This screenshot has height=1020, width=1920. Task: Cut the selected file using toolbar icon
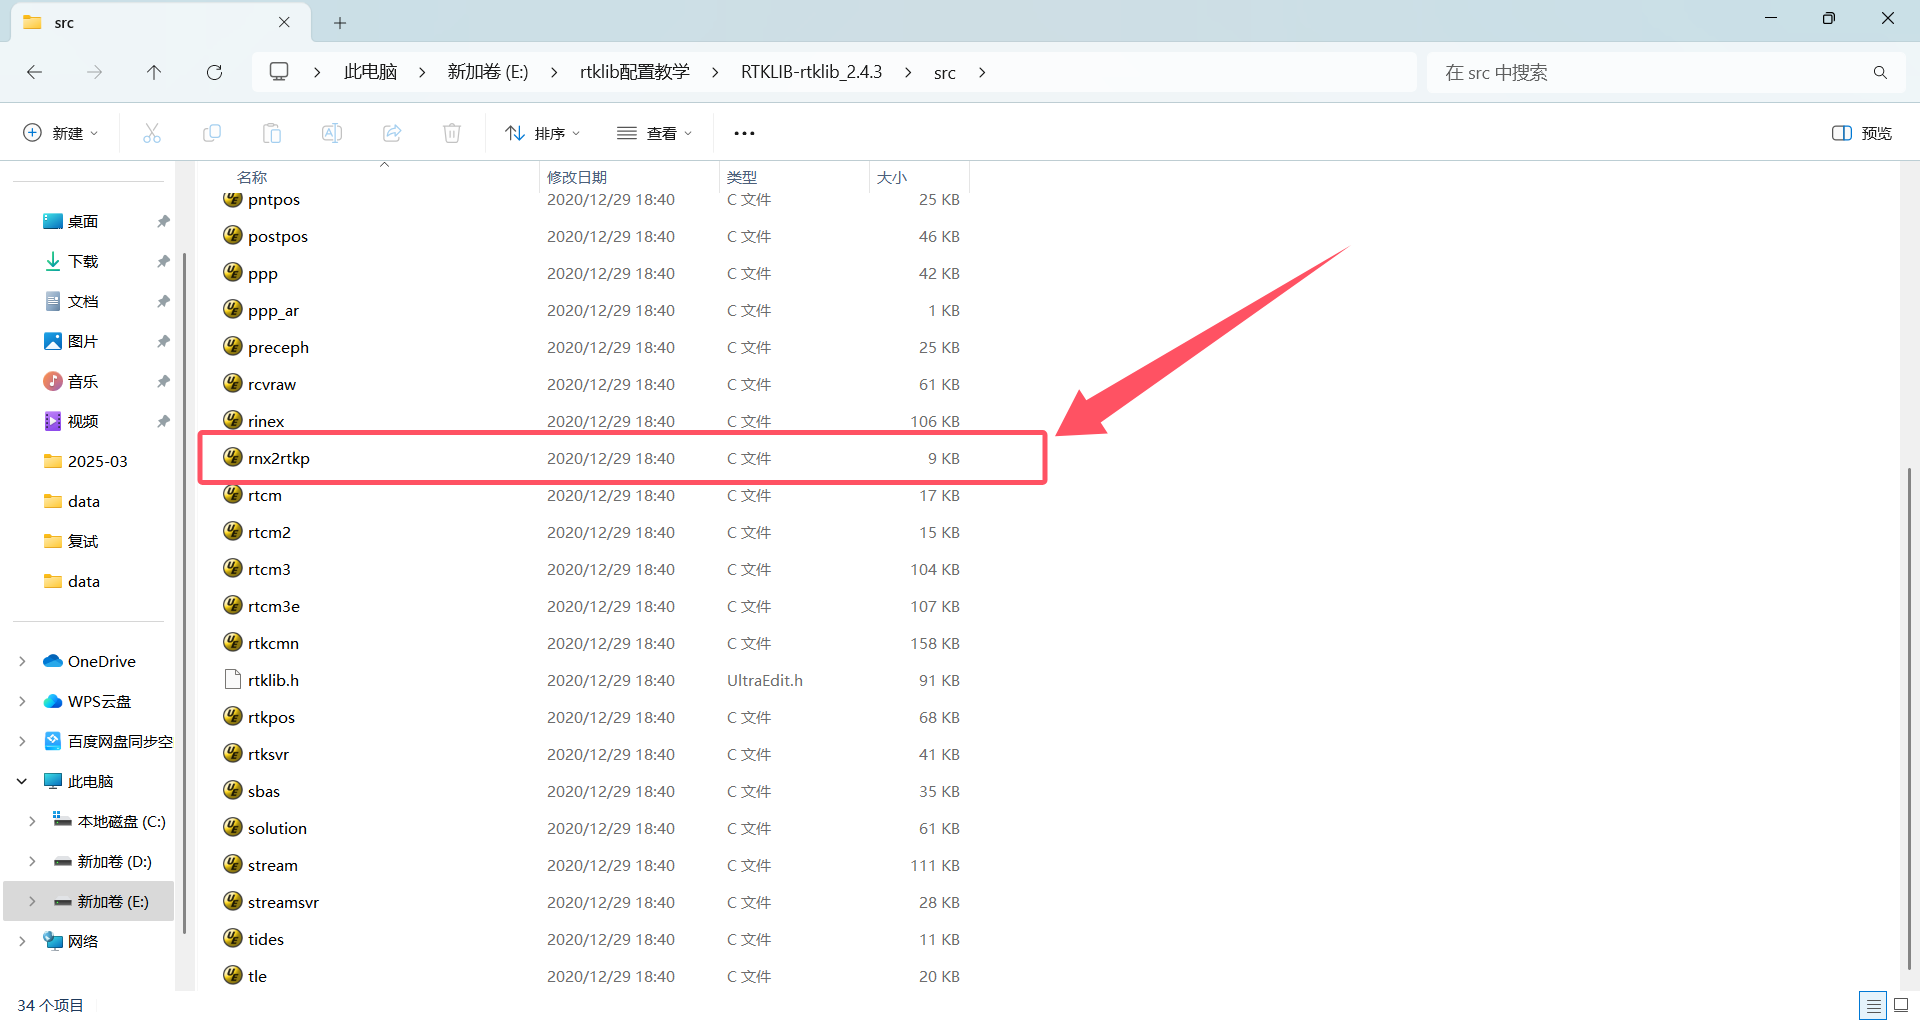point(151,132)
